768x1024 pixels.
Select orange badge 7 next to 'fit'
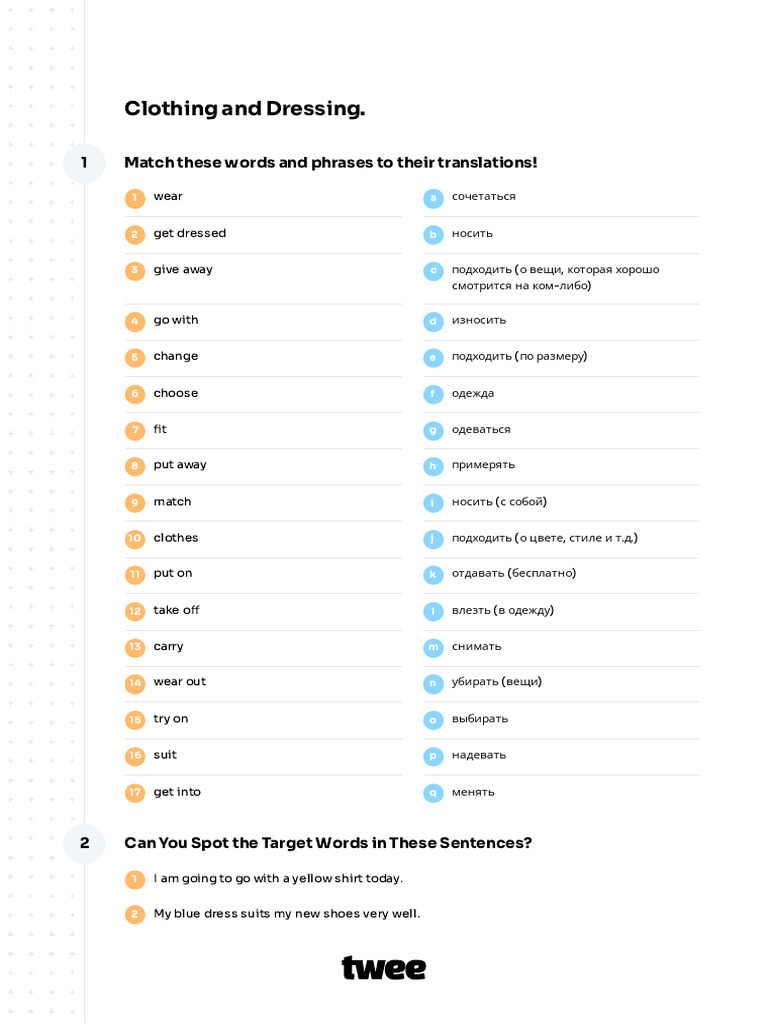tap(135, 430)
